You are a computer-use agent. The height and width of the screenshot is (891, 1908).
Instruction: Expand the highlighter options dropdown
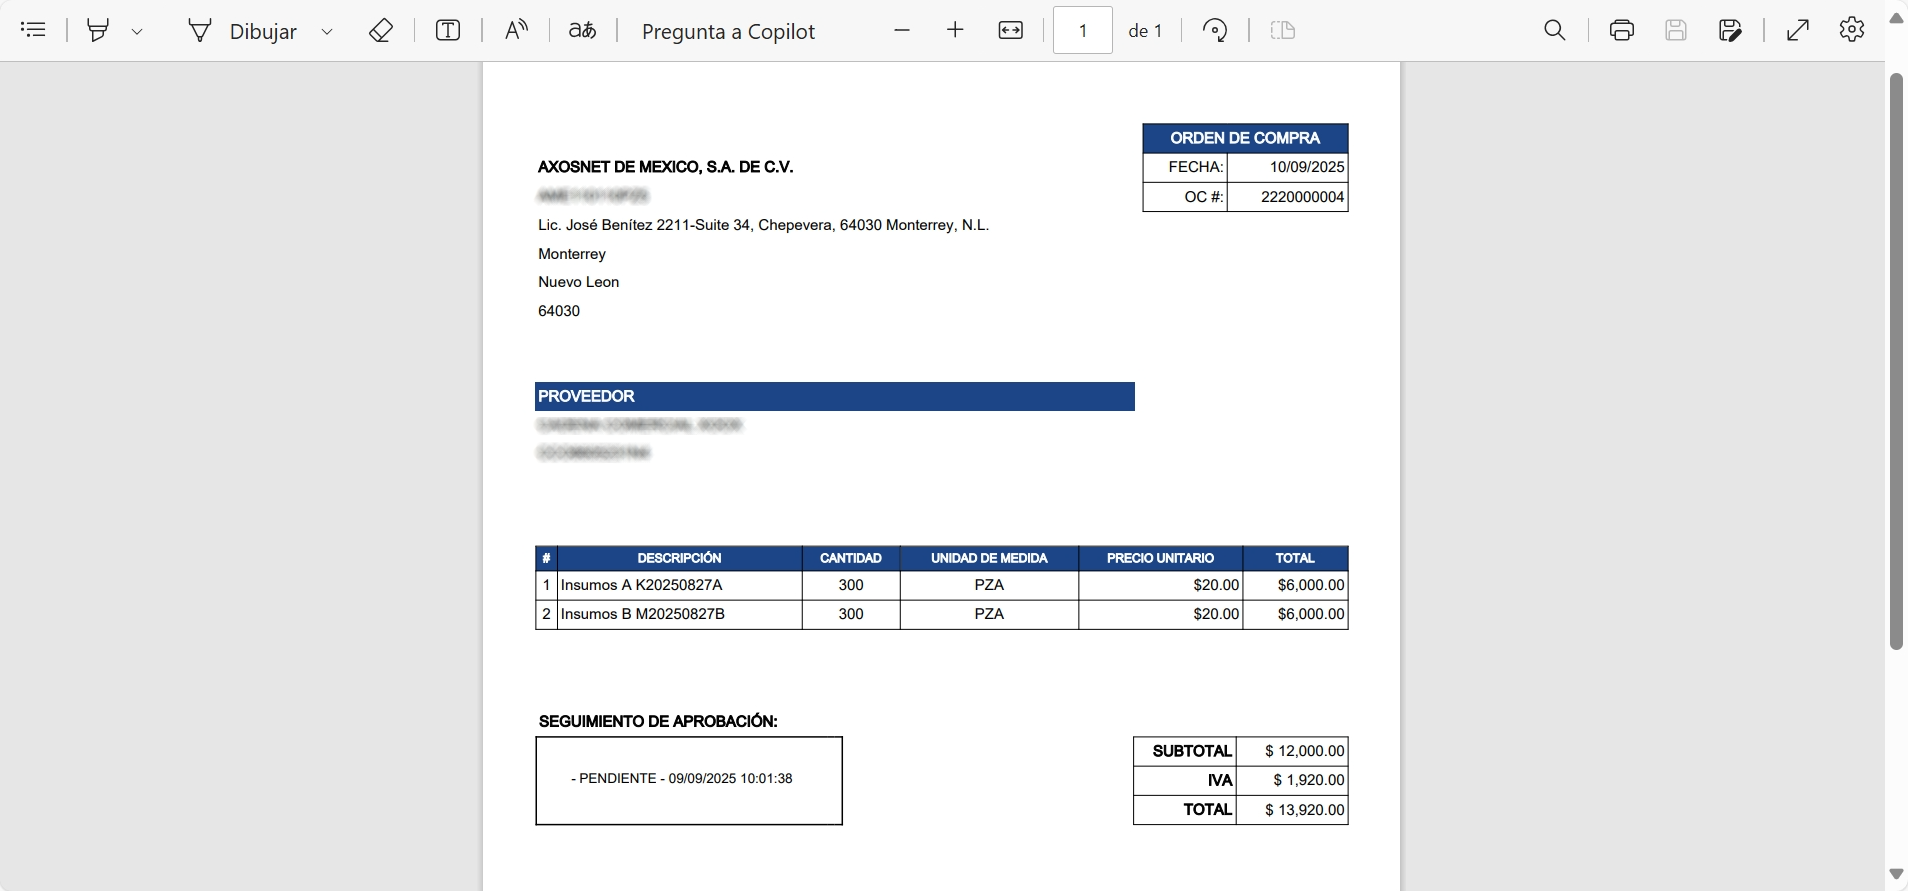tap(137, 32)
